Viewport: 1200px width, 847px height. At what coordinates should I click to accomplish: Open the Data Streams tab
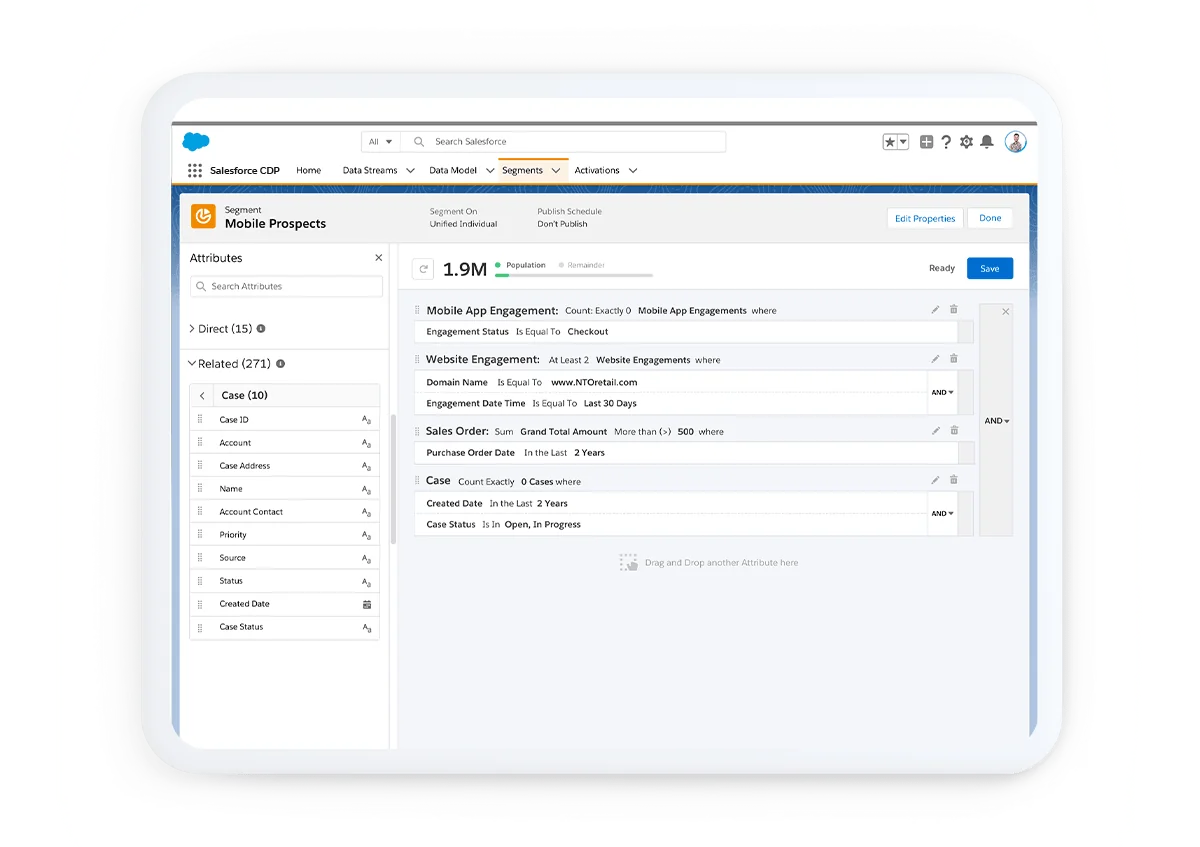pos(370,171)
